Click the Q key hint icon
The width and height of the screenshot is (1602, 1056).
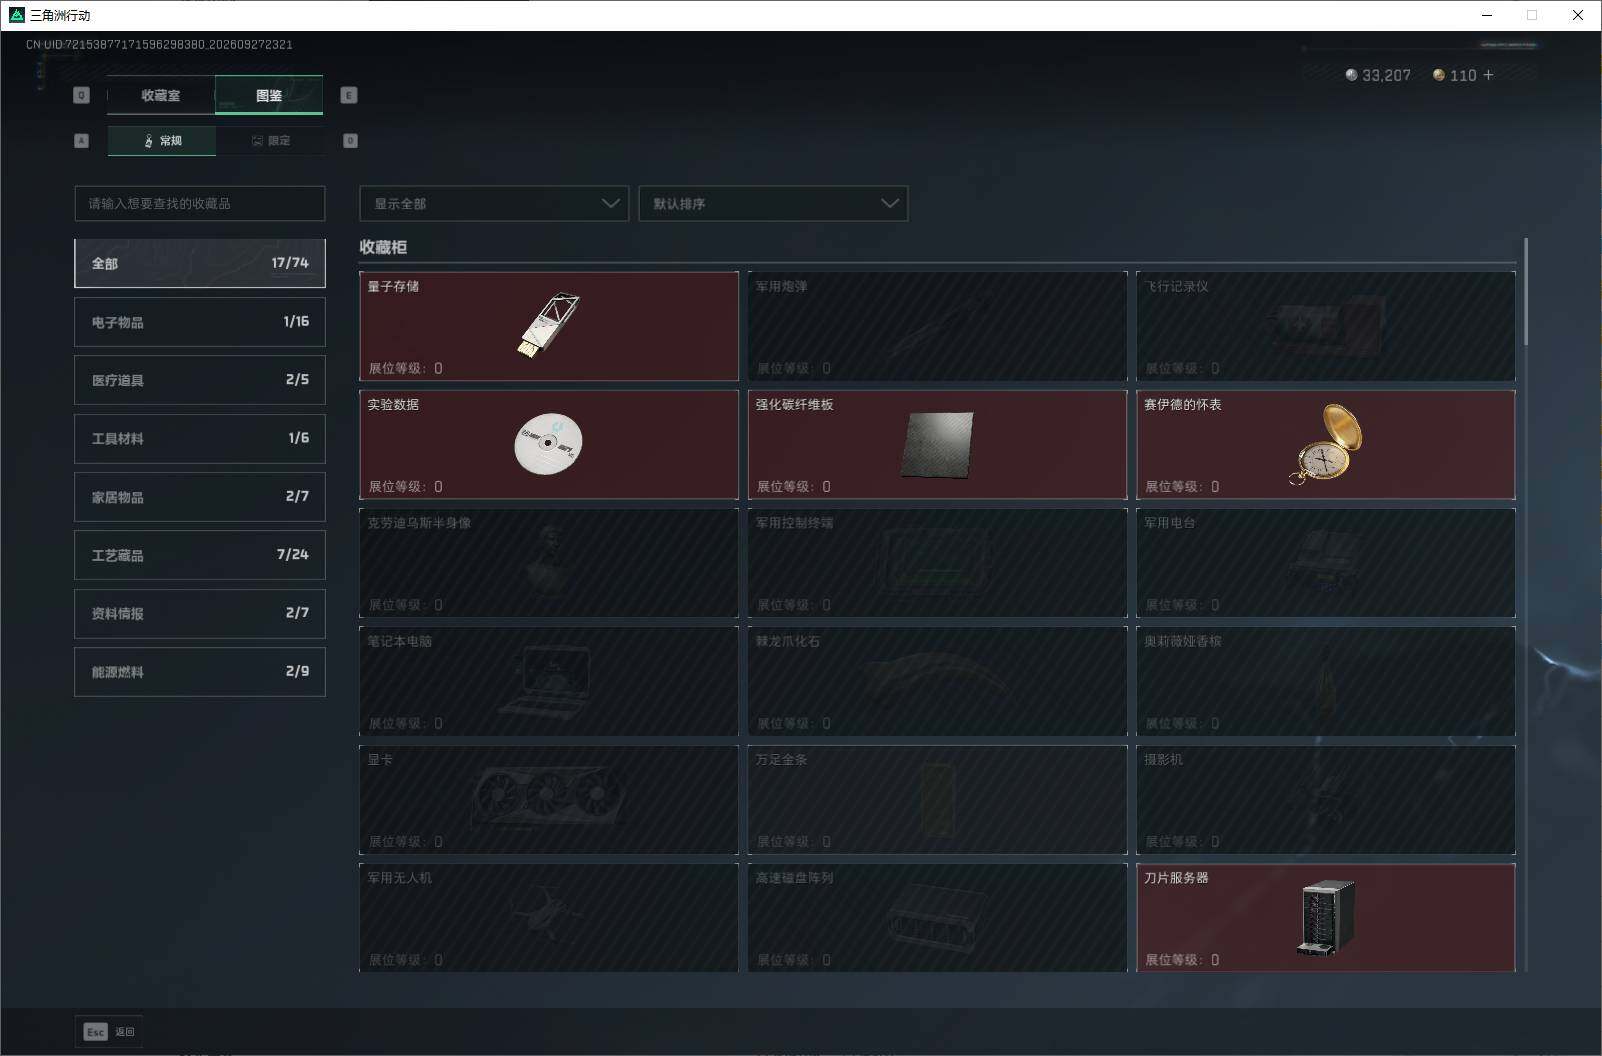click(82, 95)
